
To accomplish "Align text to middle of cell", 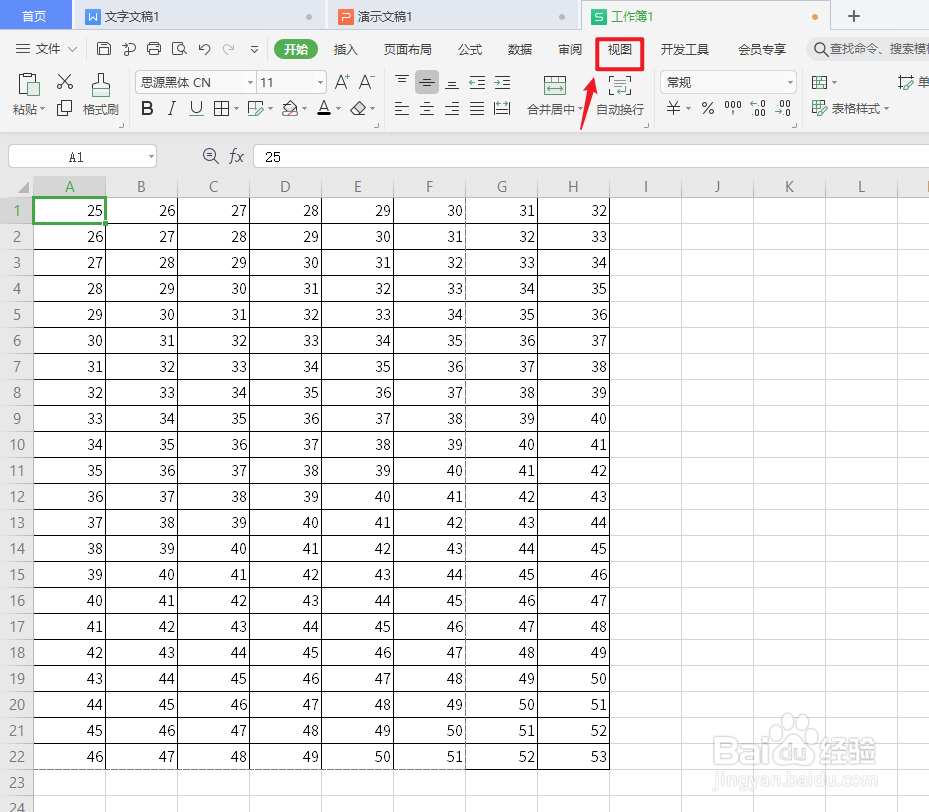I will tap(427, 82).
